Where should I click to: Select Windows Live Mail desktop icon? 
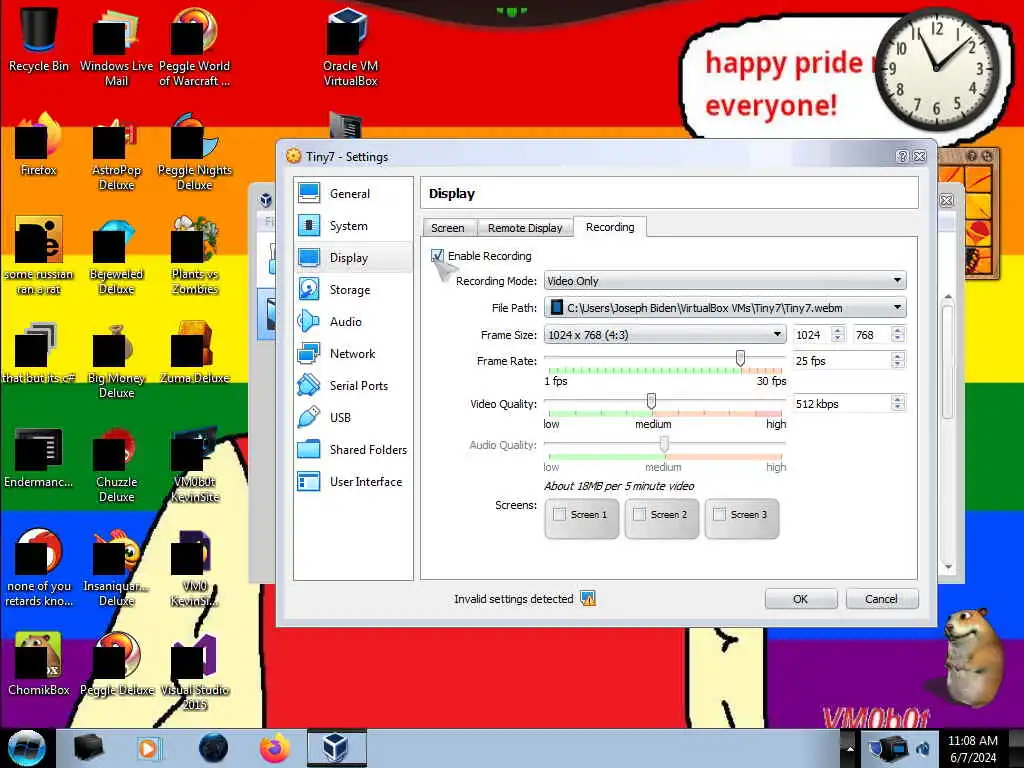point(116,47)
